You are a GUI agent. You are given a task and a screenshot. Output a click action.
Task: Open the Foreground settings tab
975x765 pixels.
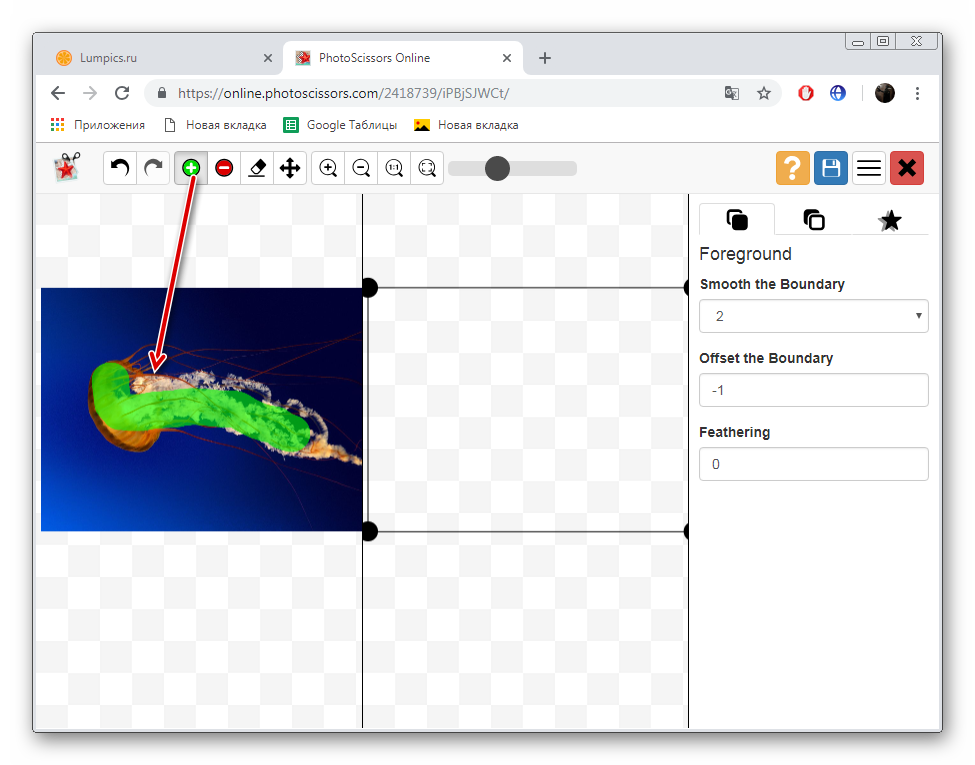pos(737,220)
